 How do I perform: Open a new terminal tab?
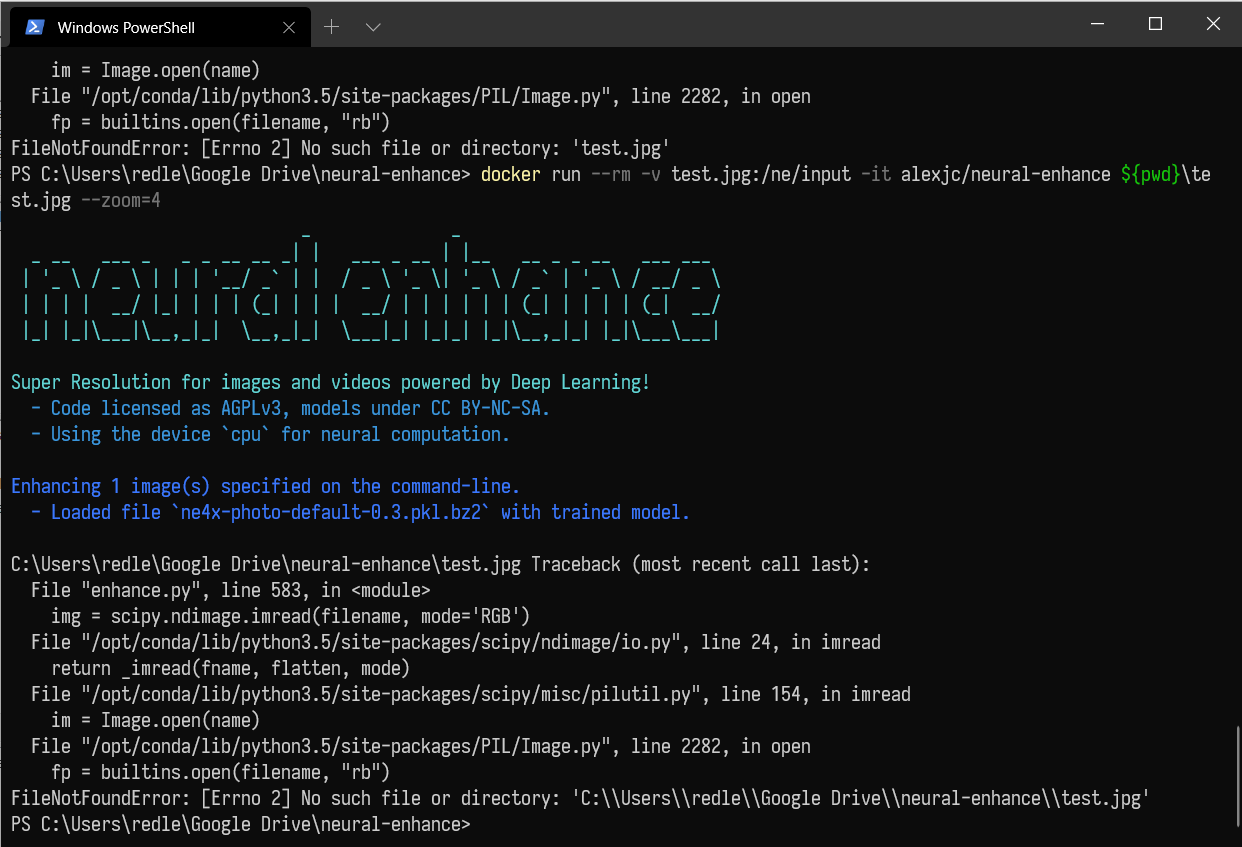click(x=332, y=27)
